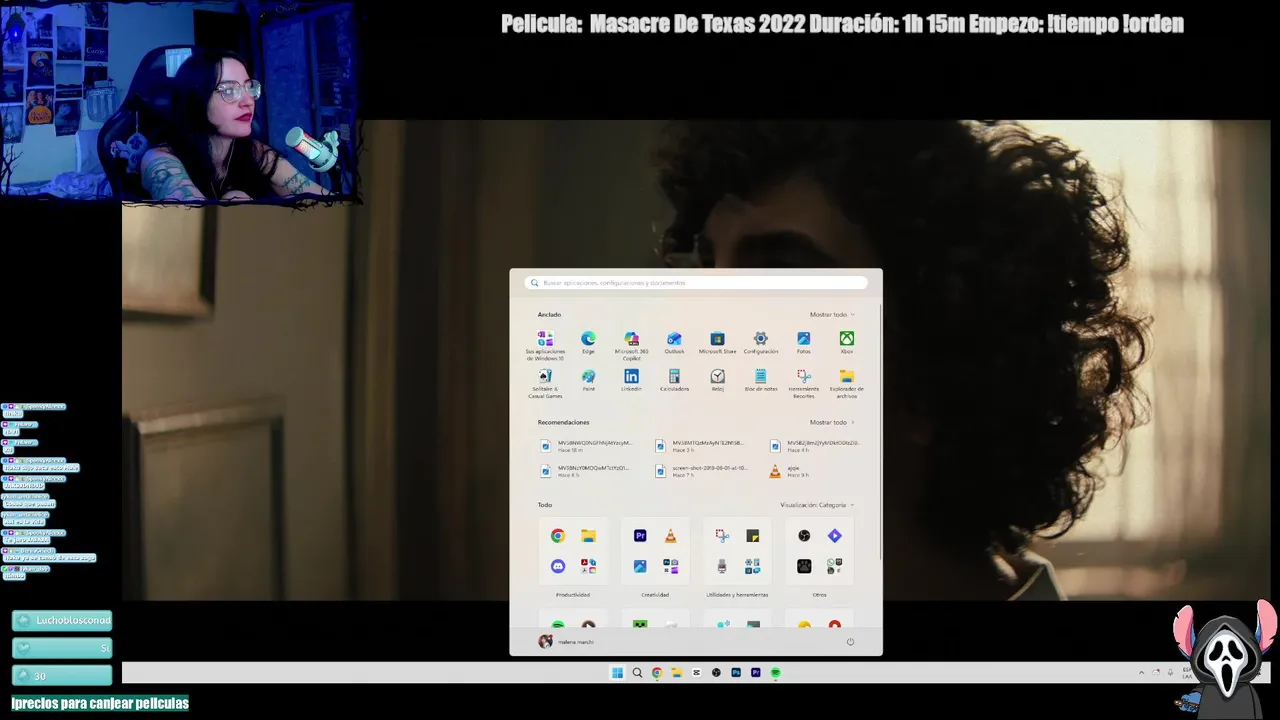Image resolution: width=1280 pixels, height=720 pixels.
Task: Launch Solitaire & Casual Games
Action: 545,384
